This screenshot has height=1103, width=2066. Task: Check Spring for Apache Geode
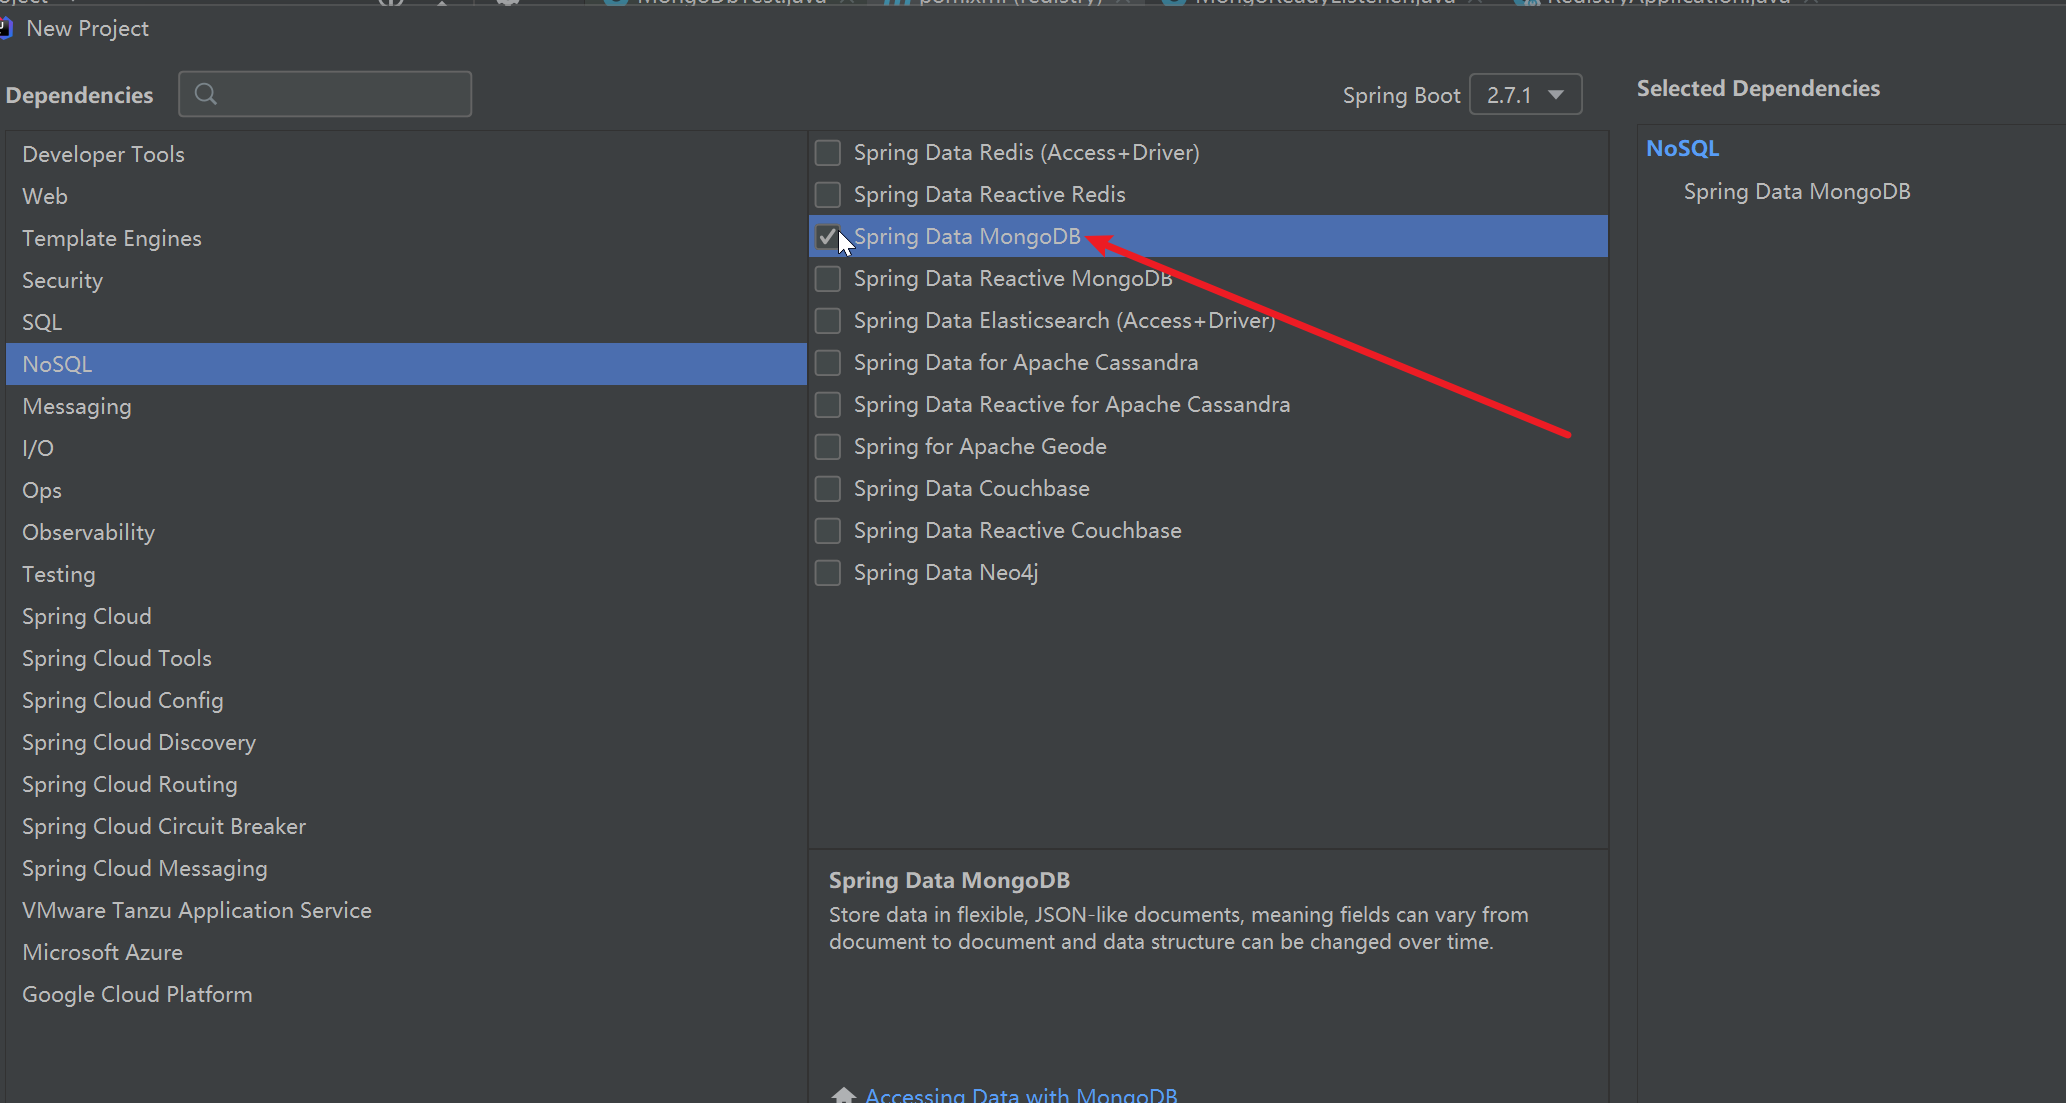tap(827, 447)
